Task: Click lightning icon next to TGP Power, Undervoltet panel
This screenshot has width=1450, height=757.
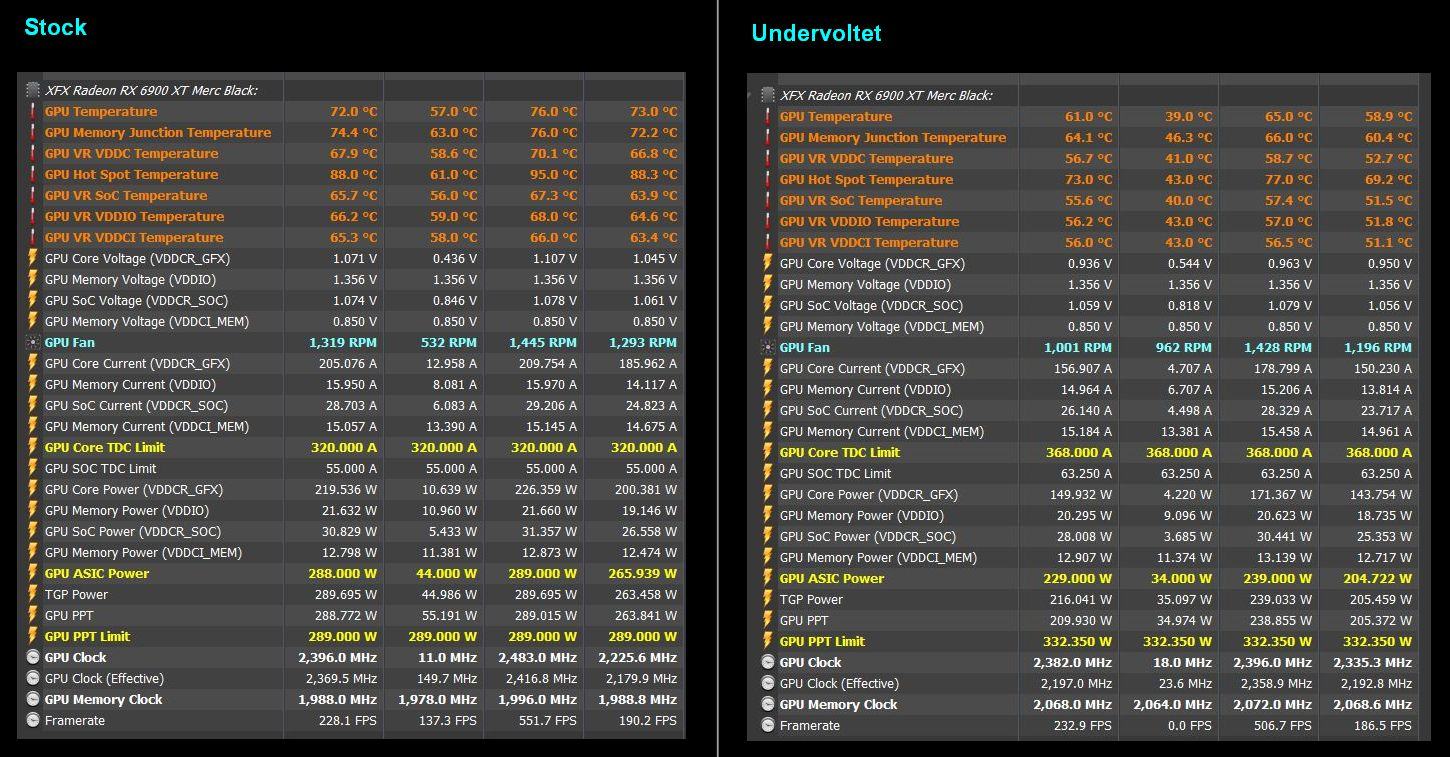Action: pos(768,599)
